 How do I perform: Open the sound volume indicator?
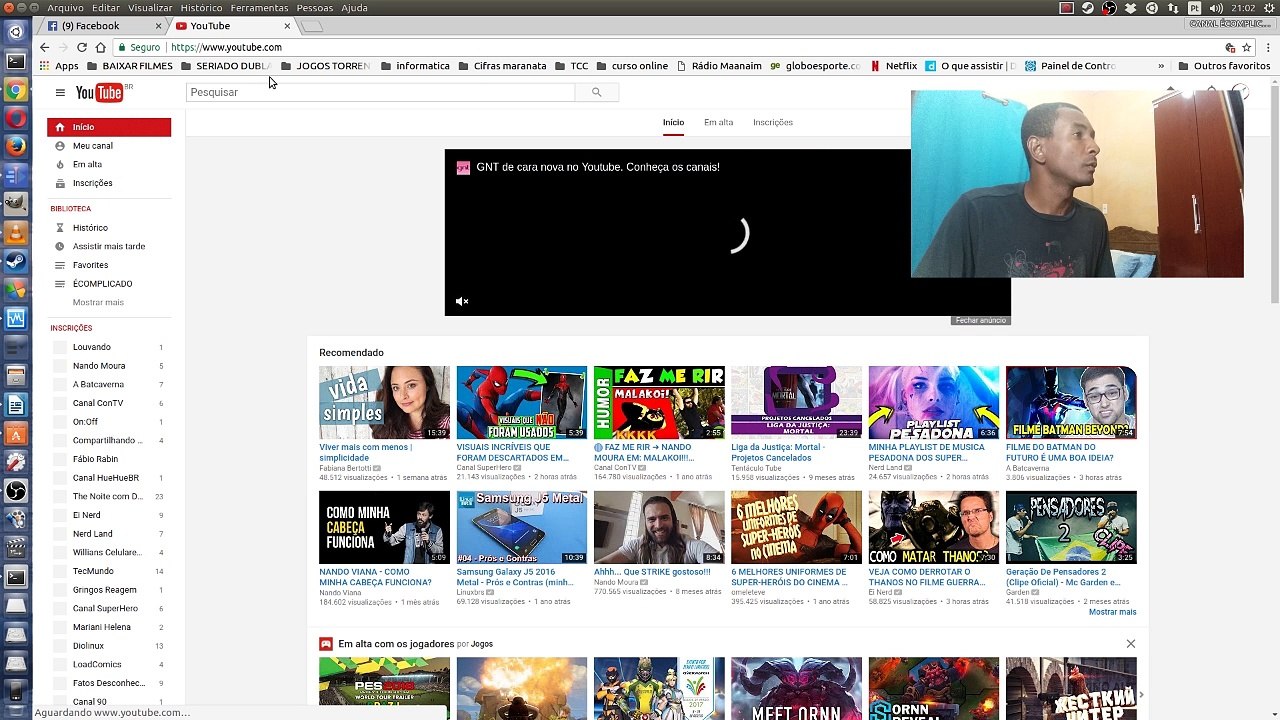click(1218, 8)
